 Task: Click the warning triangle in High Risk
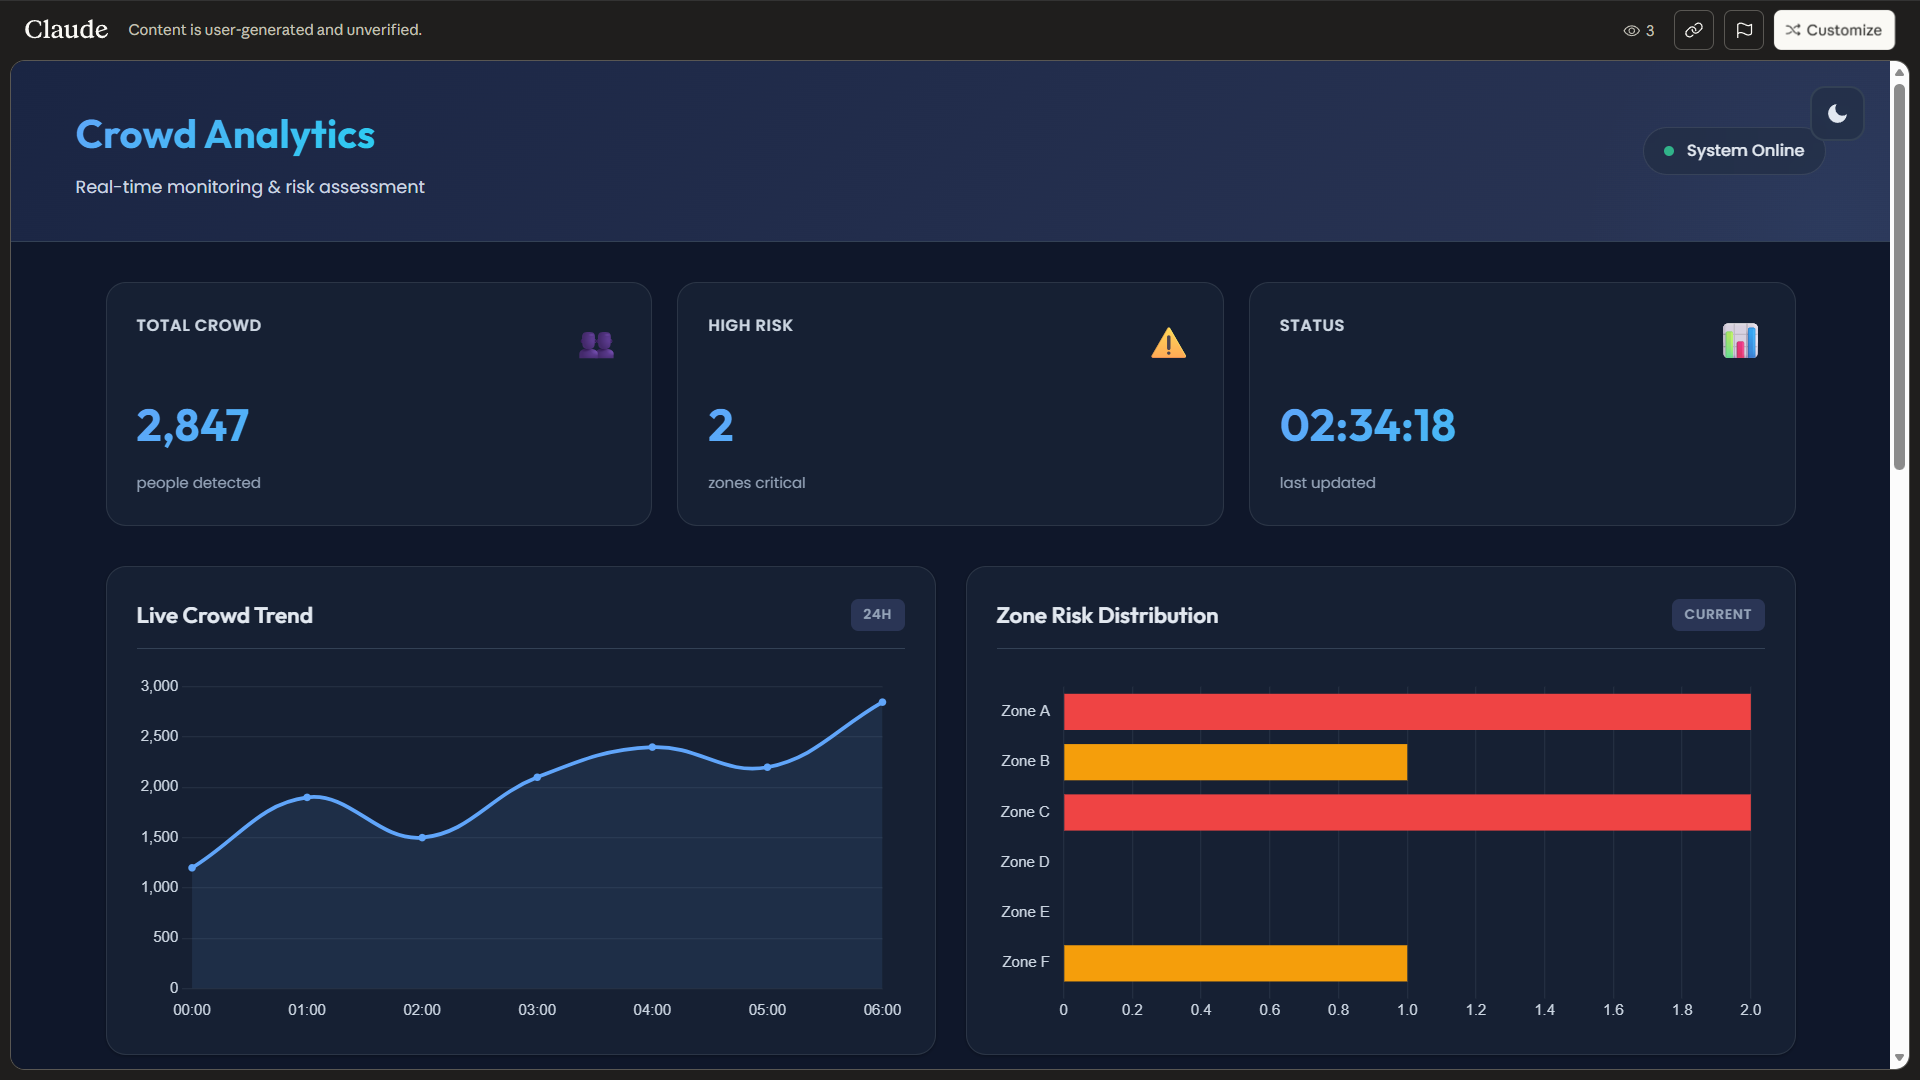(x=1168, y=343)
